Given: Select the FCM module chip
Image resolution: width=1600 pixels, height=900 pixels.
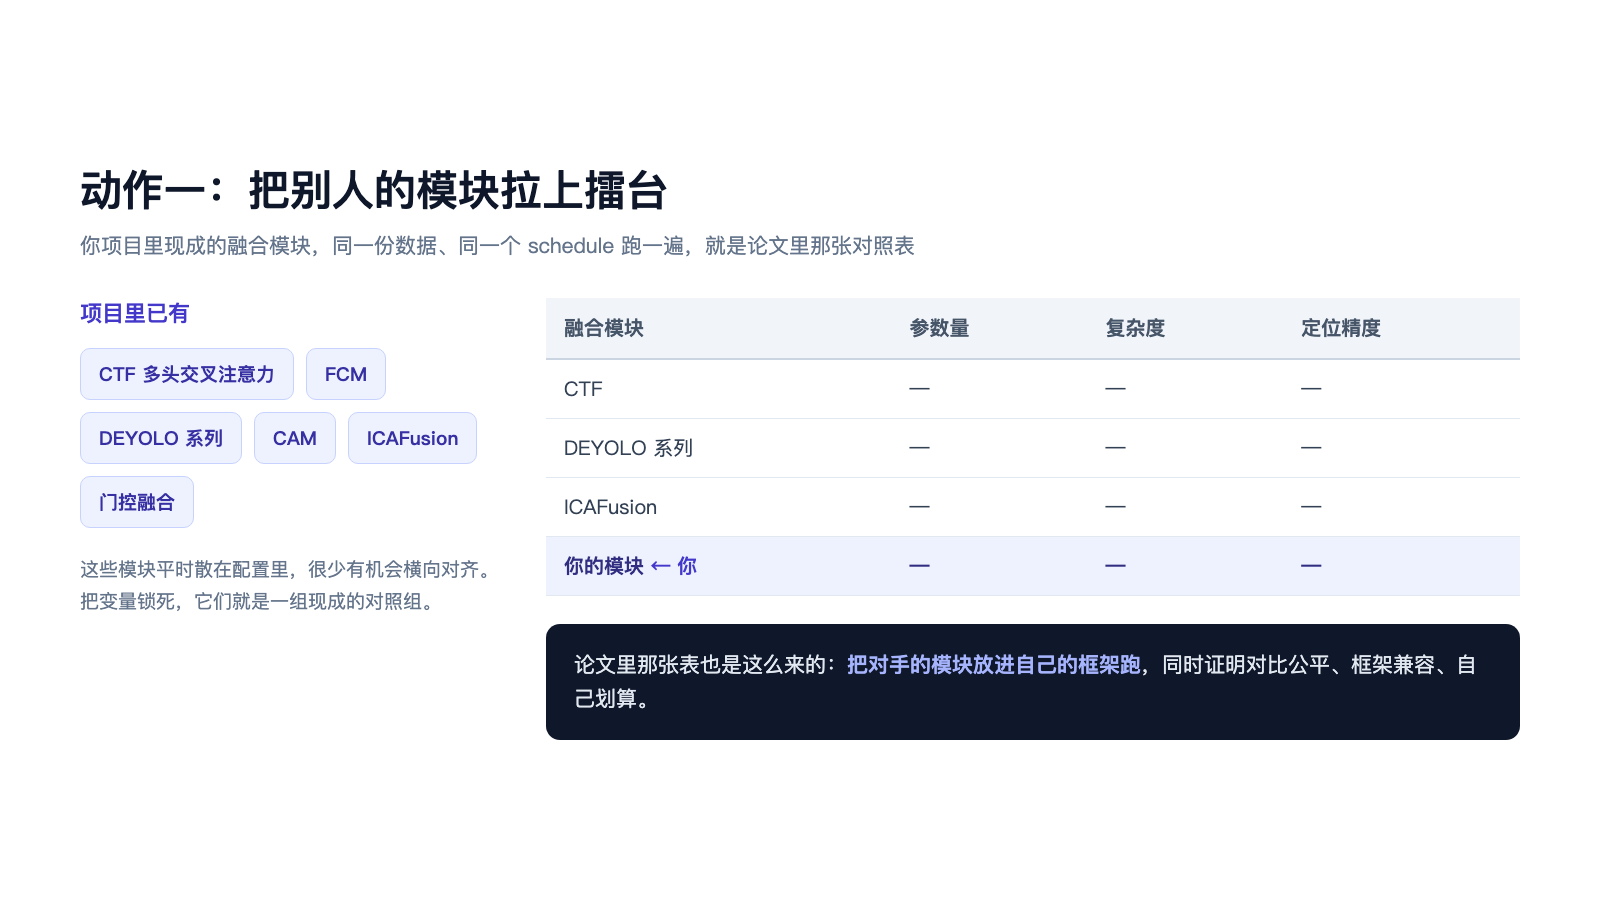Looking at the screenshot, I should coord(346,374).
